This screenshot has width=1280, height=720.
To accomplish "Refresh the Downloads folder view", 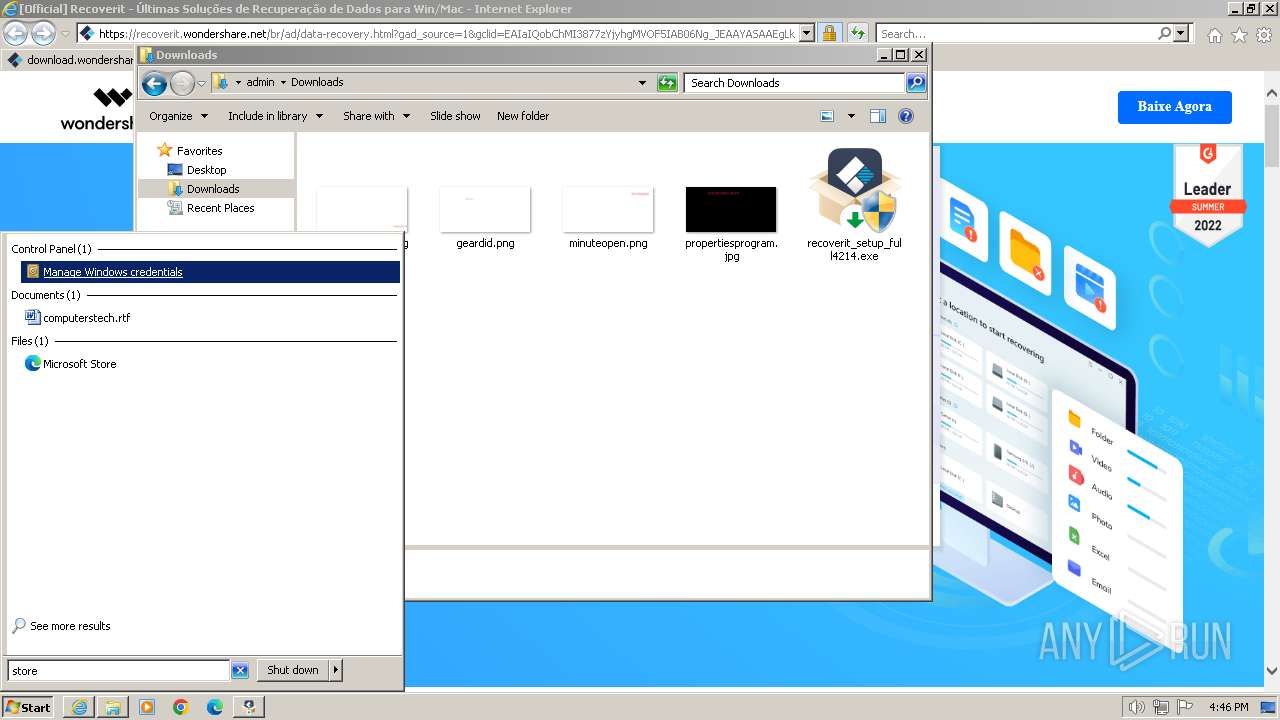I will click(667, 83).
